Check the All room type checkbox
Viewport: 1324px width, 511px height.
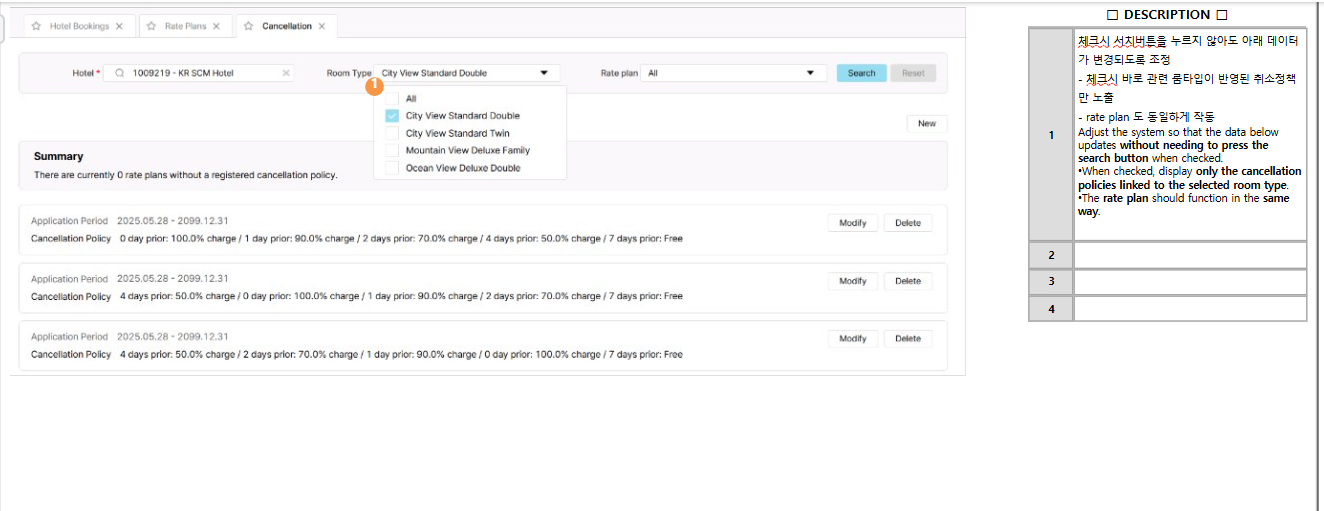click(392, 98)
